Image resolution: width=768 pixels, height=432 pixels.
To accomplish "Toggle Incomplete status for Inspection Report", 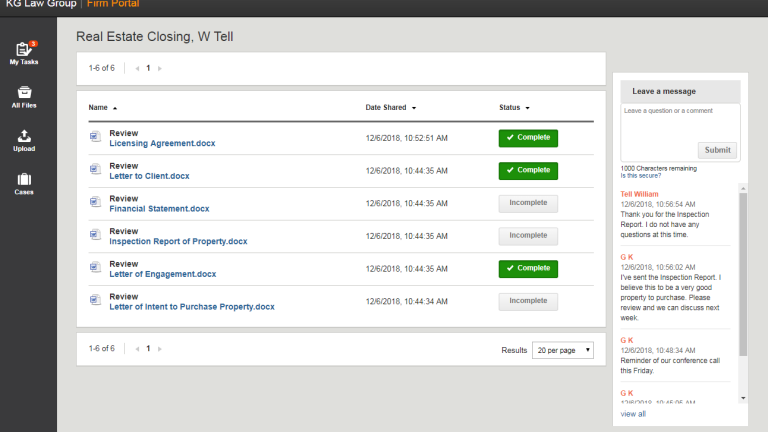I will [x=528, y=236].
